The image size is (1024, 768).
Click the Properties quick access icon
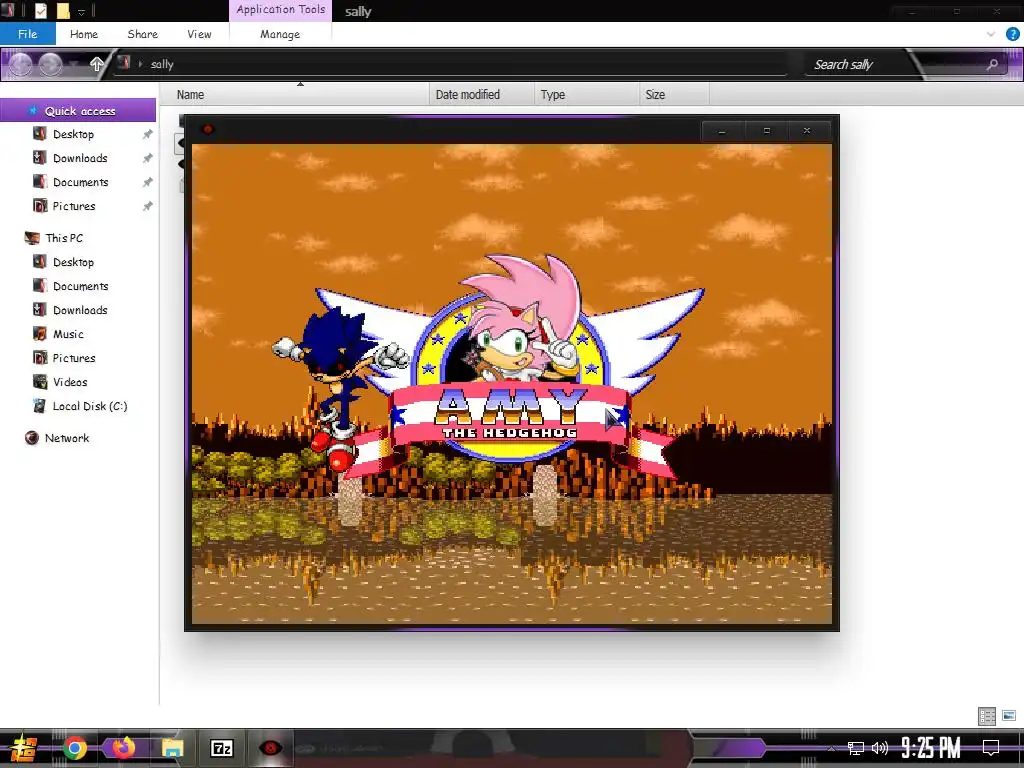point(40,10)
